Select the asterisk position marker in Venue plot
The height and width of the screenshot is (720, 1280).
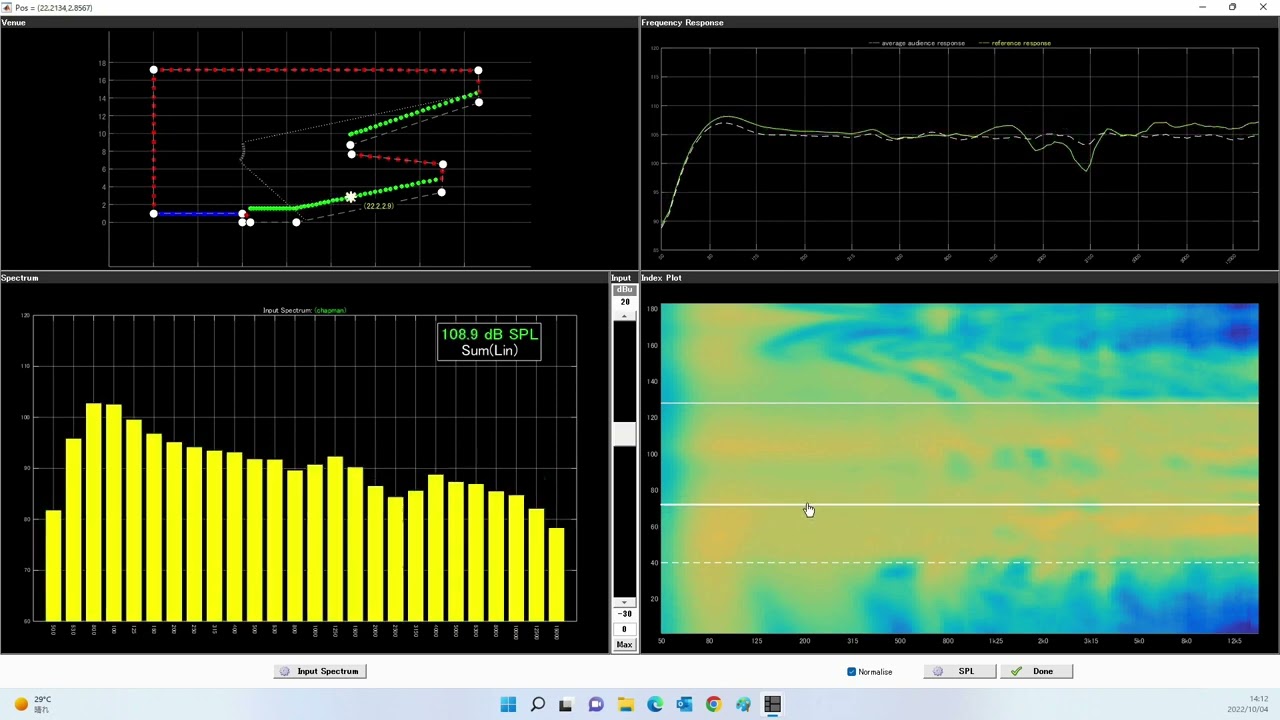click(x=351, y=198)
